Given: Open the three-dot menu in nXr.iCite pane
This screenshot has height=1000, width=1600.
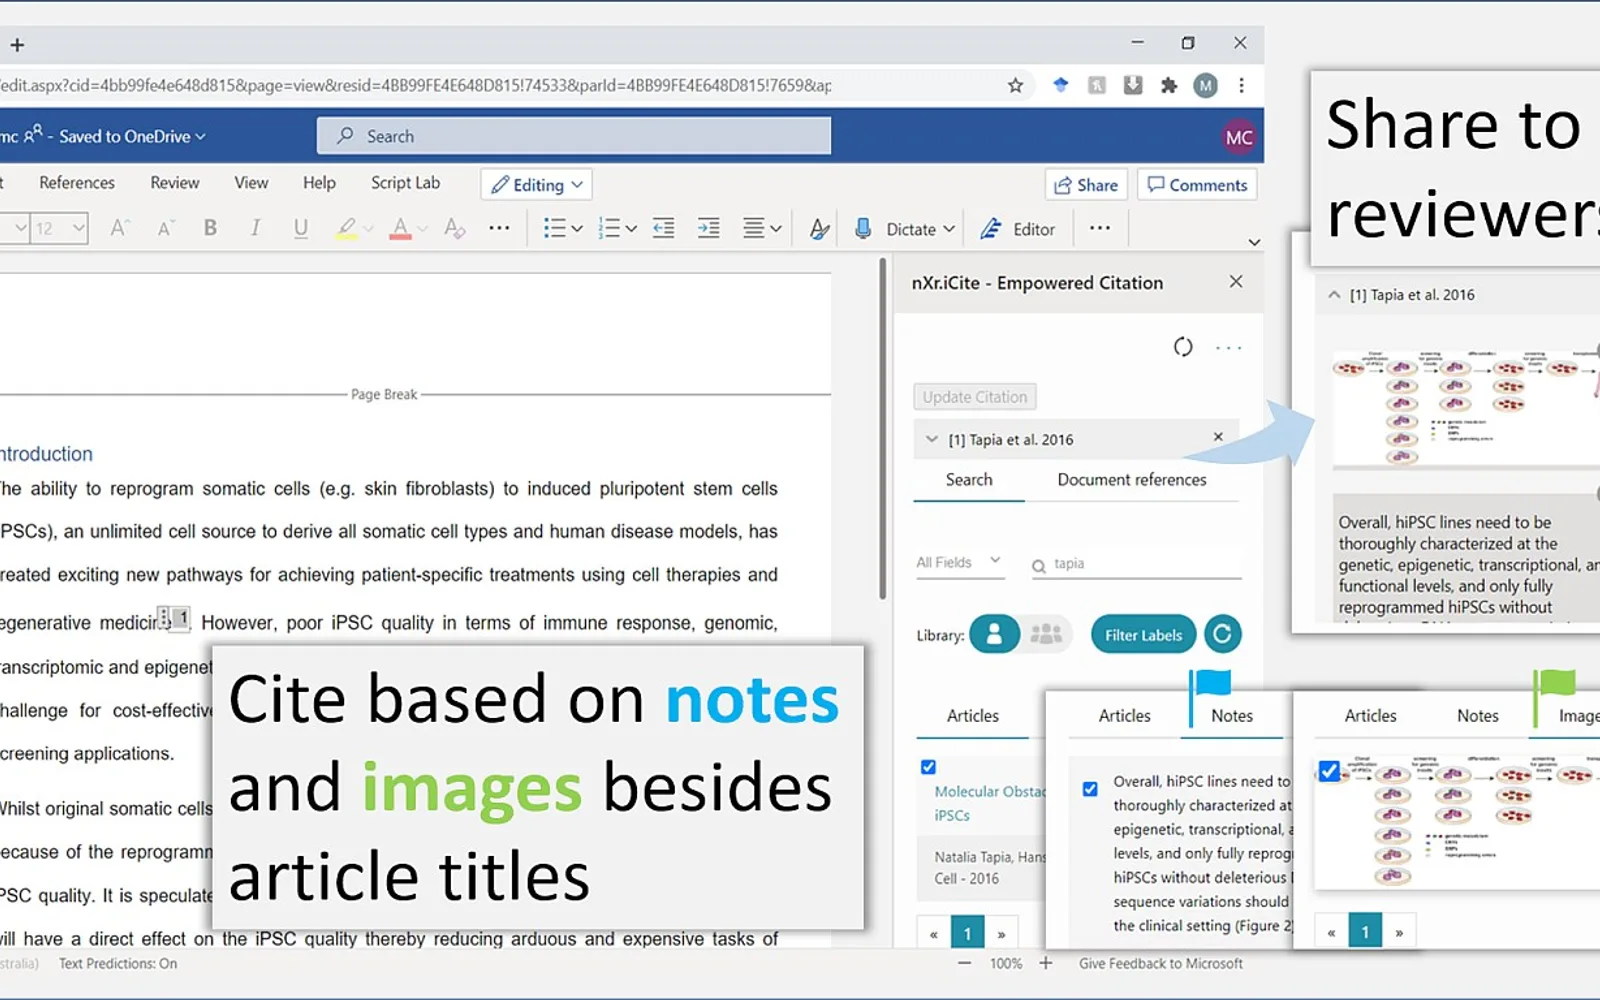Looking at the screenshot, I should pyautogui.click(x=1228, y=348).
